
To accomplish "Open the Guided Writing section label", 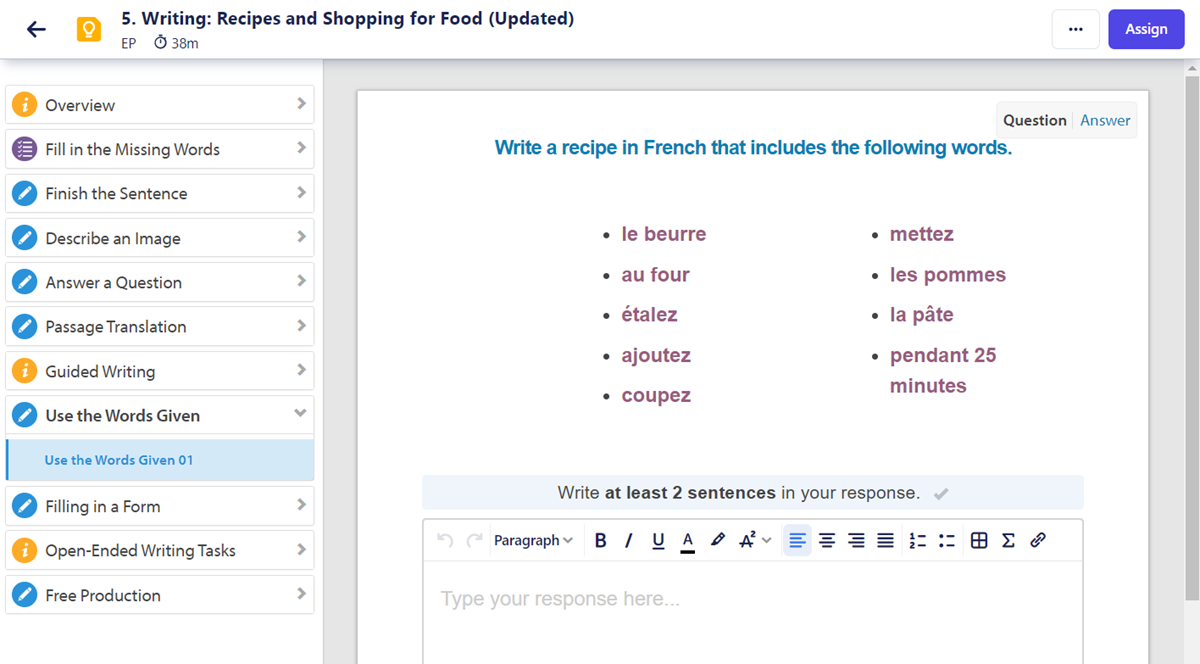I will (x=100, y=372).
